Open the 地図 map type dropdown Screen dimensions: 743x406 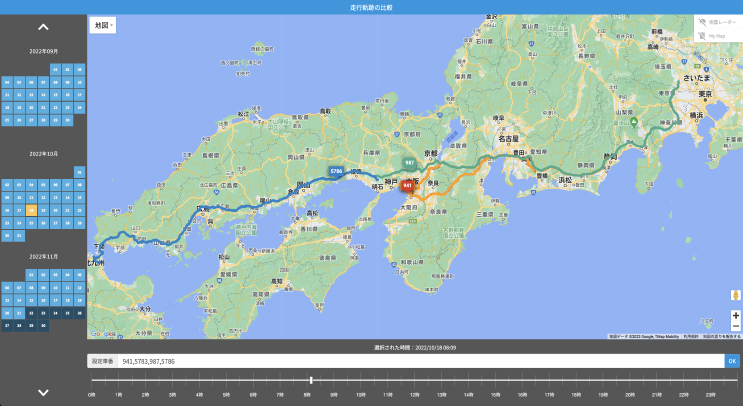(102, 24)
